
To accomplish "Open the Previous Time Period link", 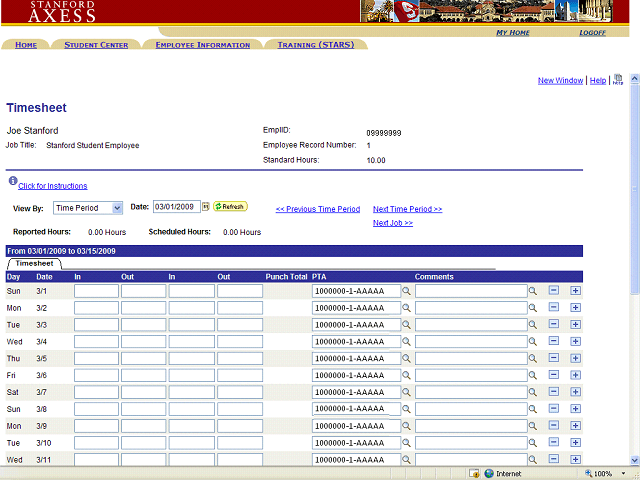I will pos(317,209).
